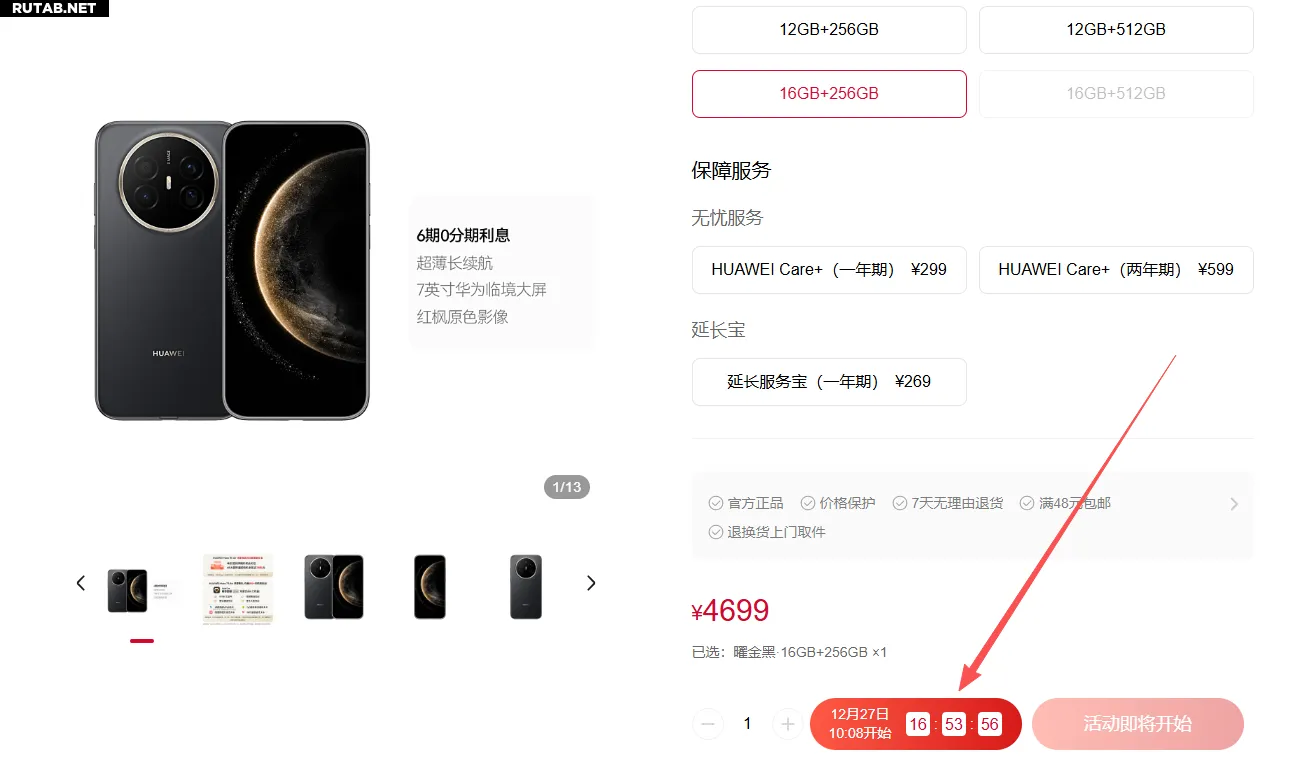
Task: Choose HUAWEI Care+ one-year plan ¥299
Action: tap(829, 270)
